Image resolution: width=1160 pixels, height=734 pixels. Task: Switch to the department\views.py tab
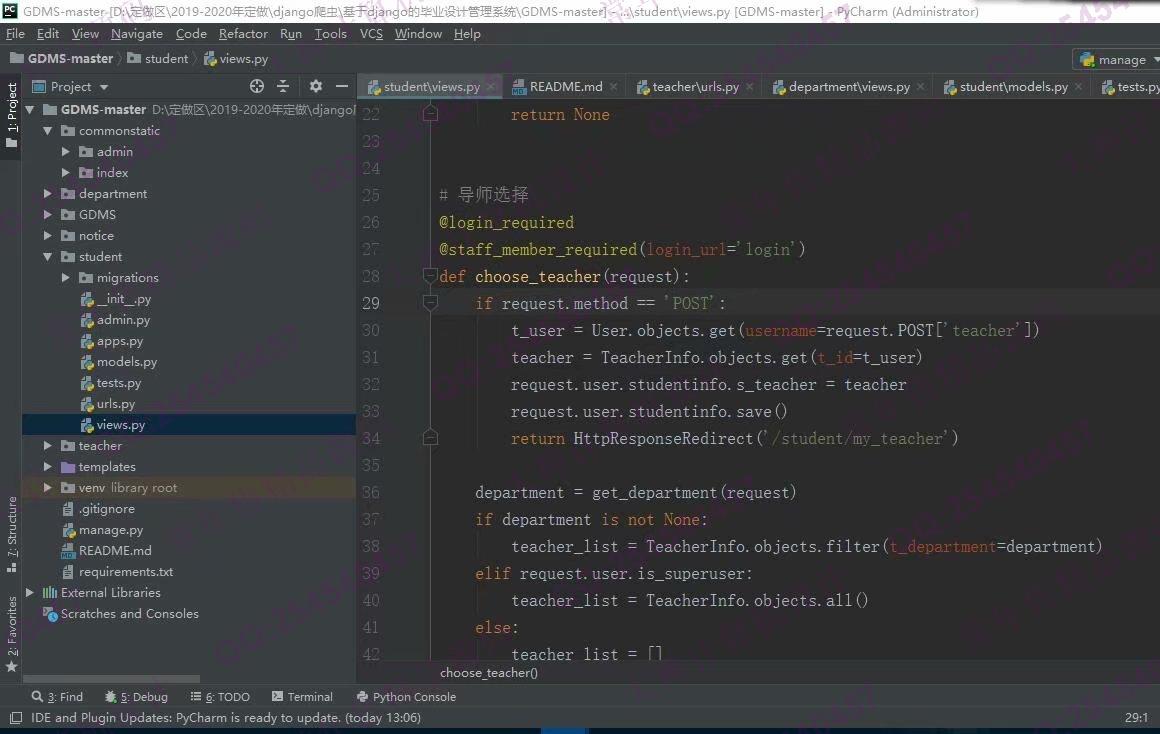point(849,87)
